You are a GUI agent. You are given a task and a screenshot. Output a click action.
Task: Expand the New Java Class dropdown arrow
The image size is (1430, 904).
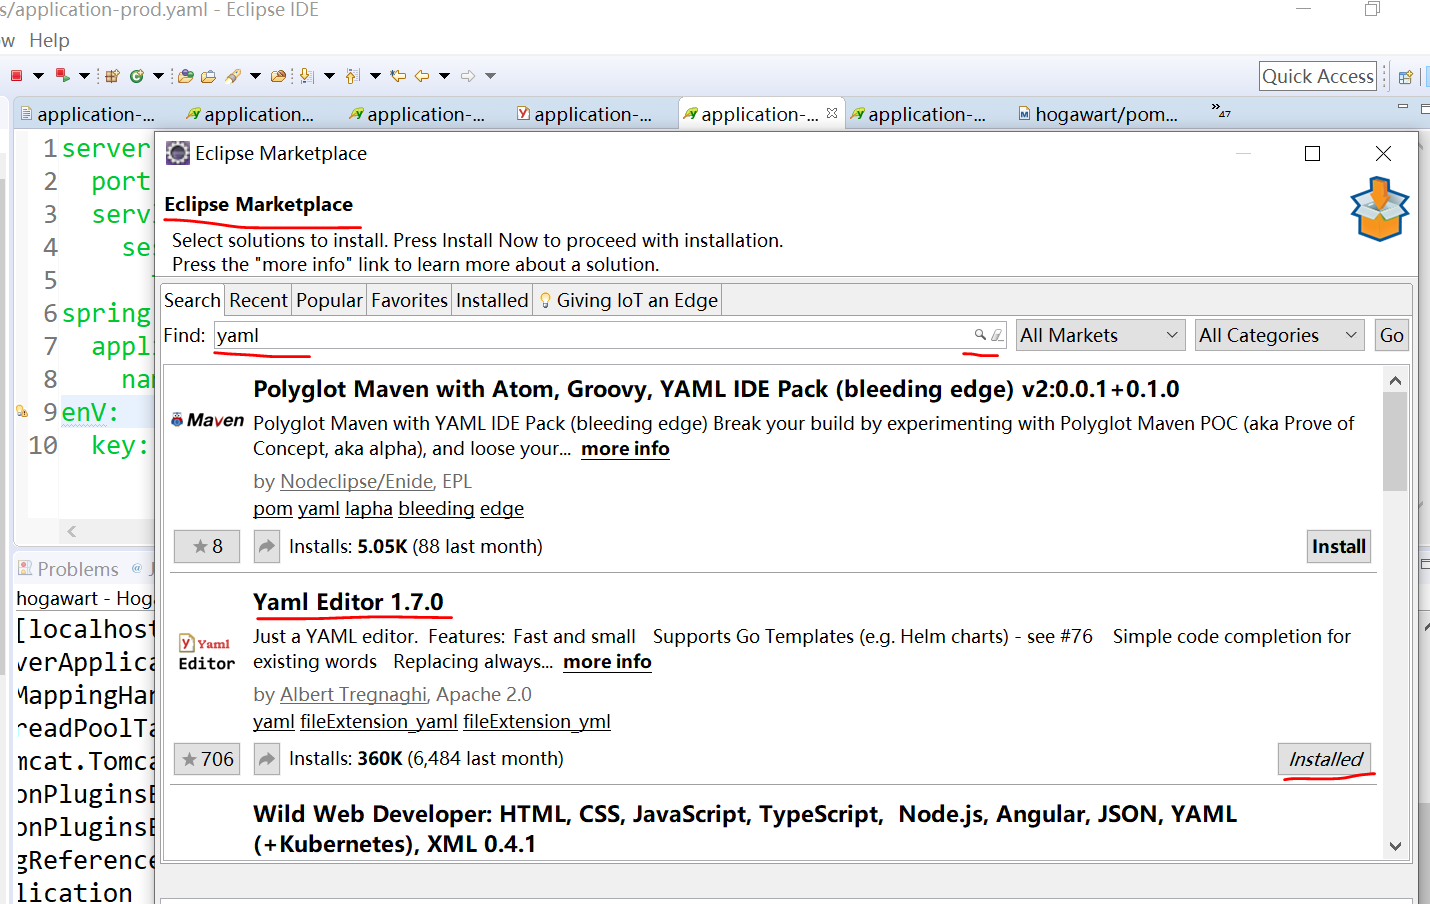coord(158,76)
